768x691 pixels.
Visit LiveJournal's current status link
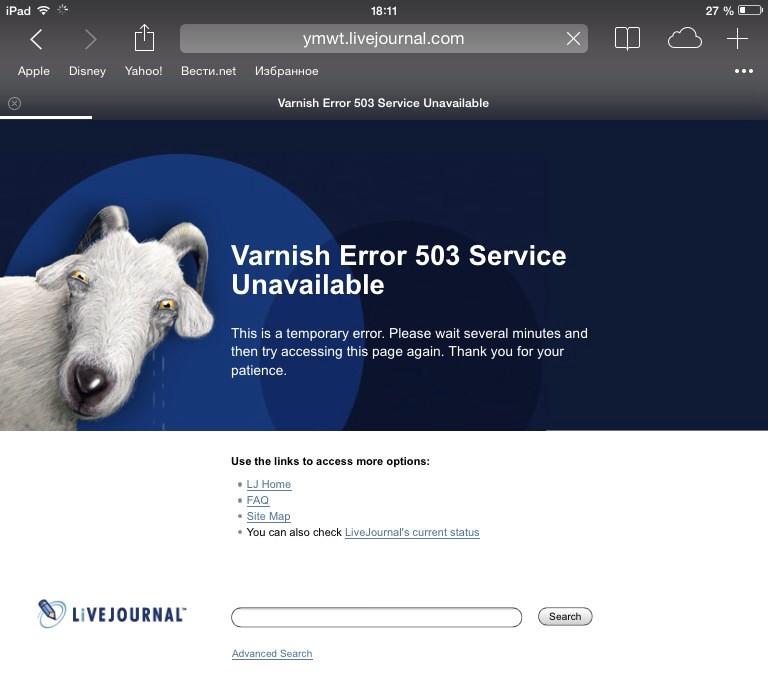click(412, 532)
